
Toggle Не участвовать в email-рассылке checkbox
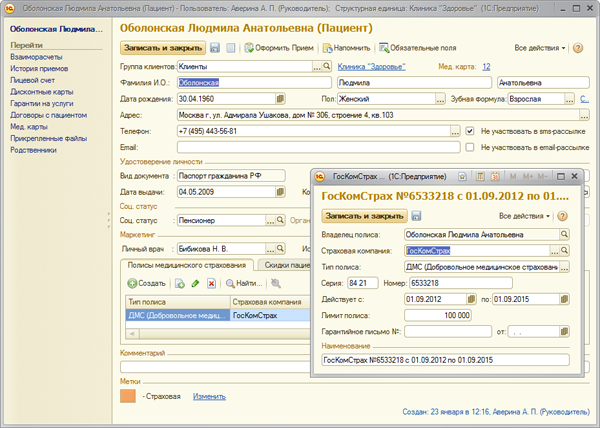(x=470, y=147)
